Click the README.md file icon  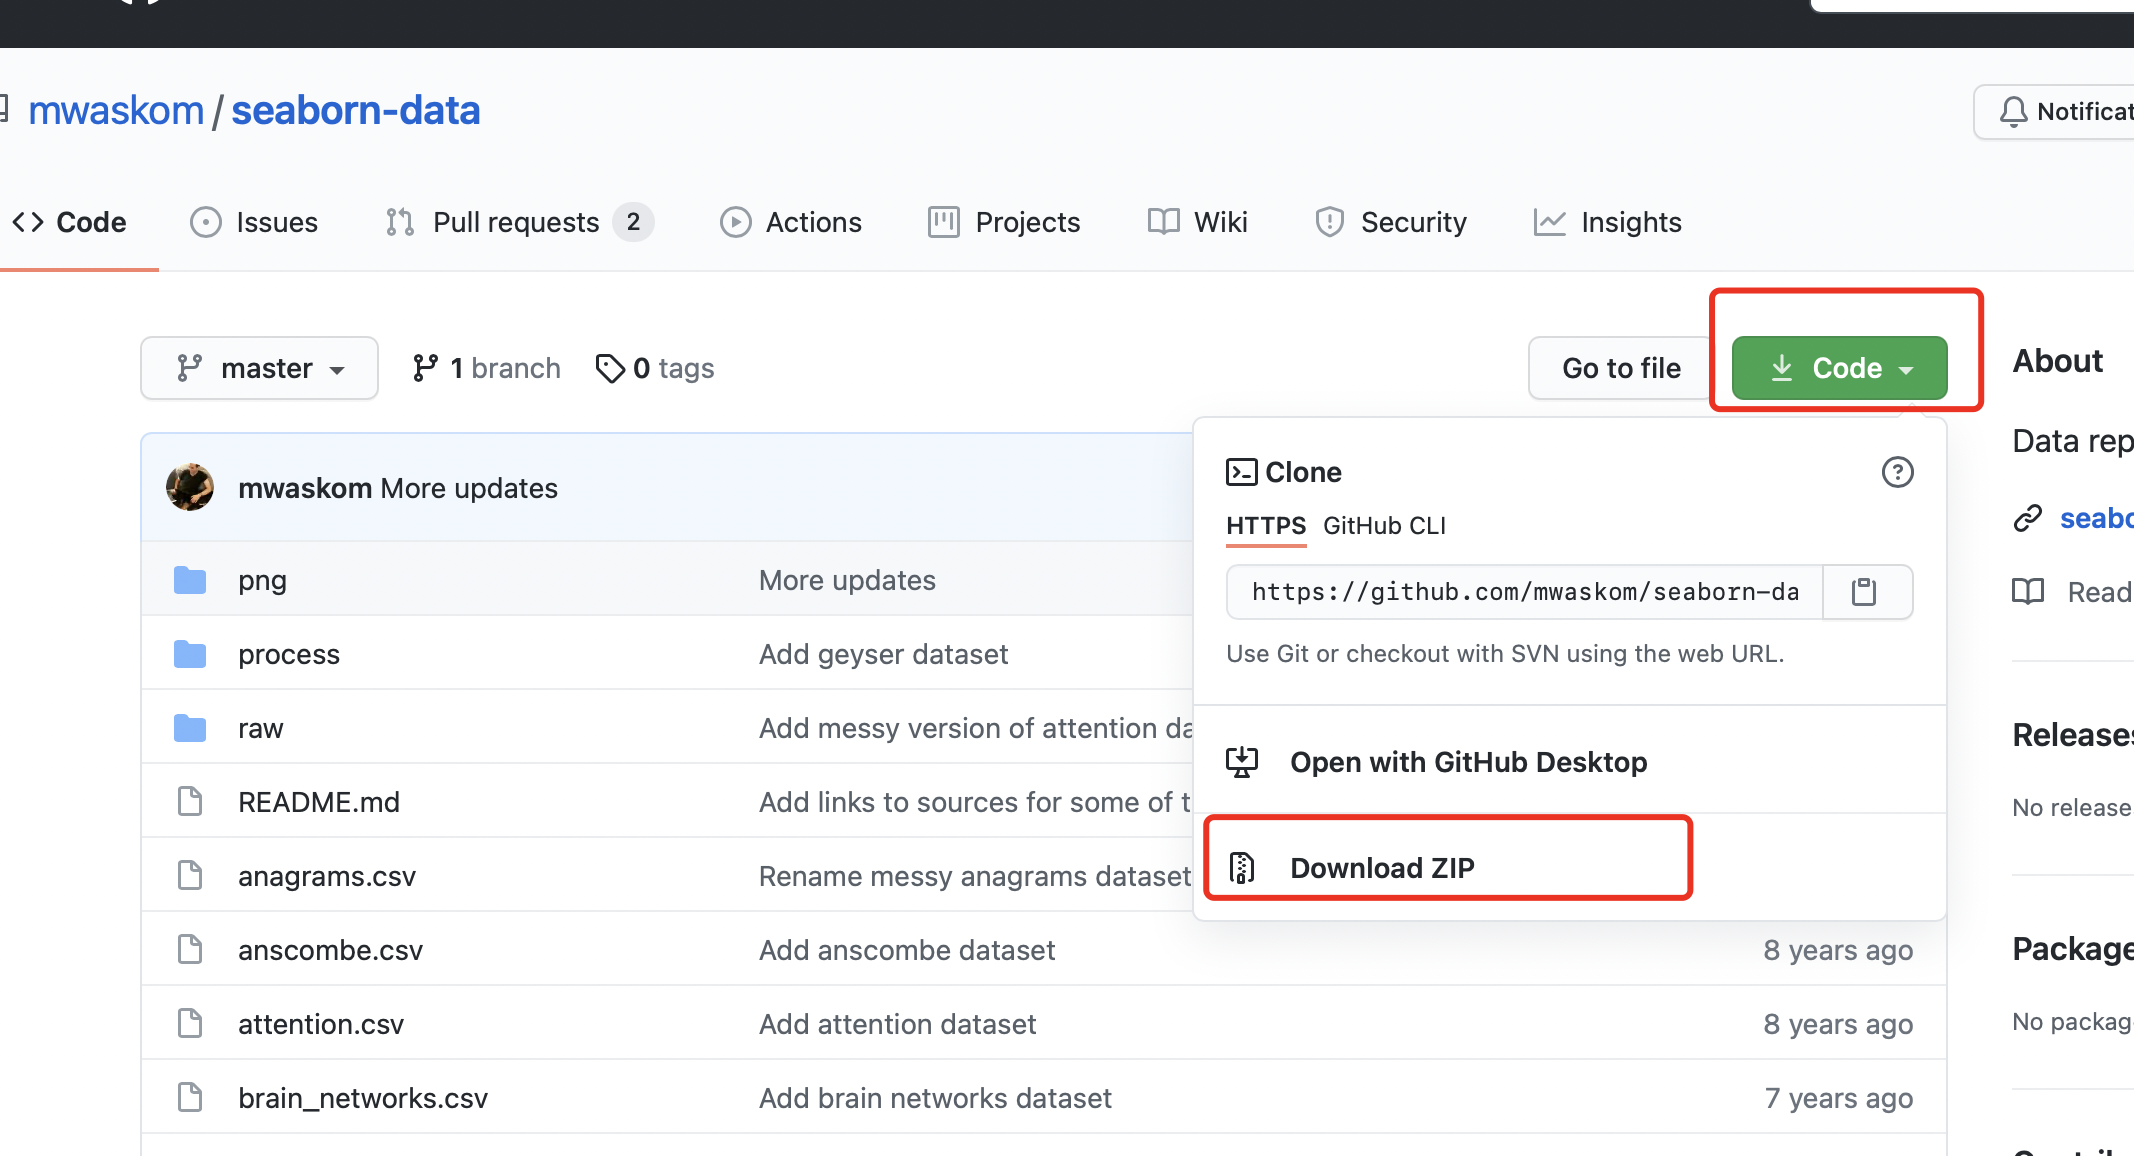point(190,801)
